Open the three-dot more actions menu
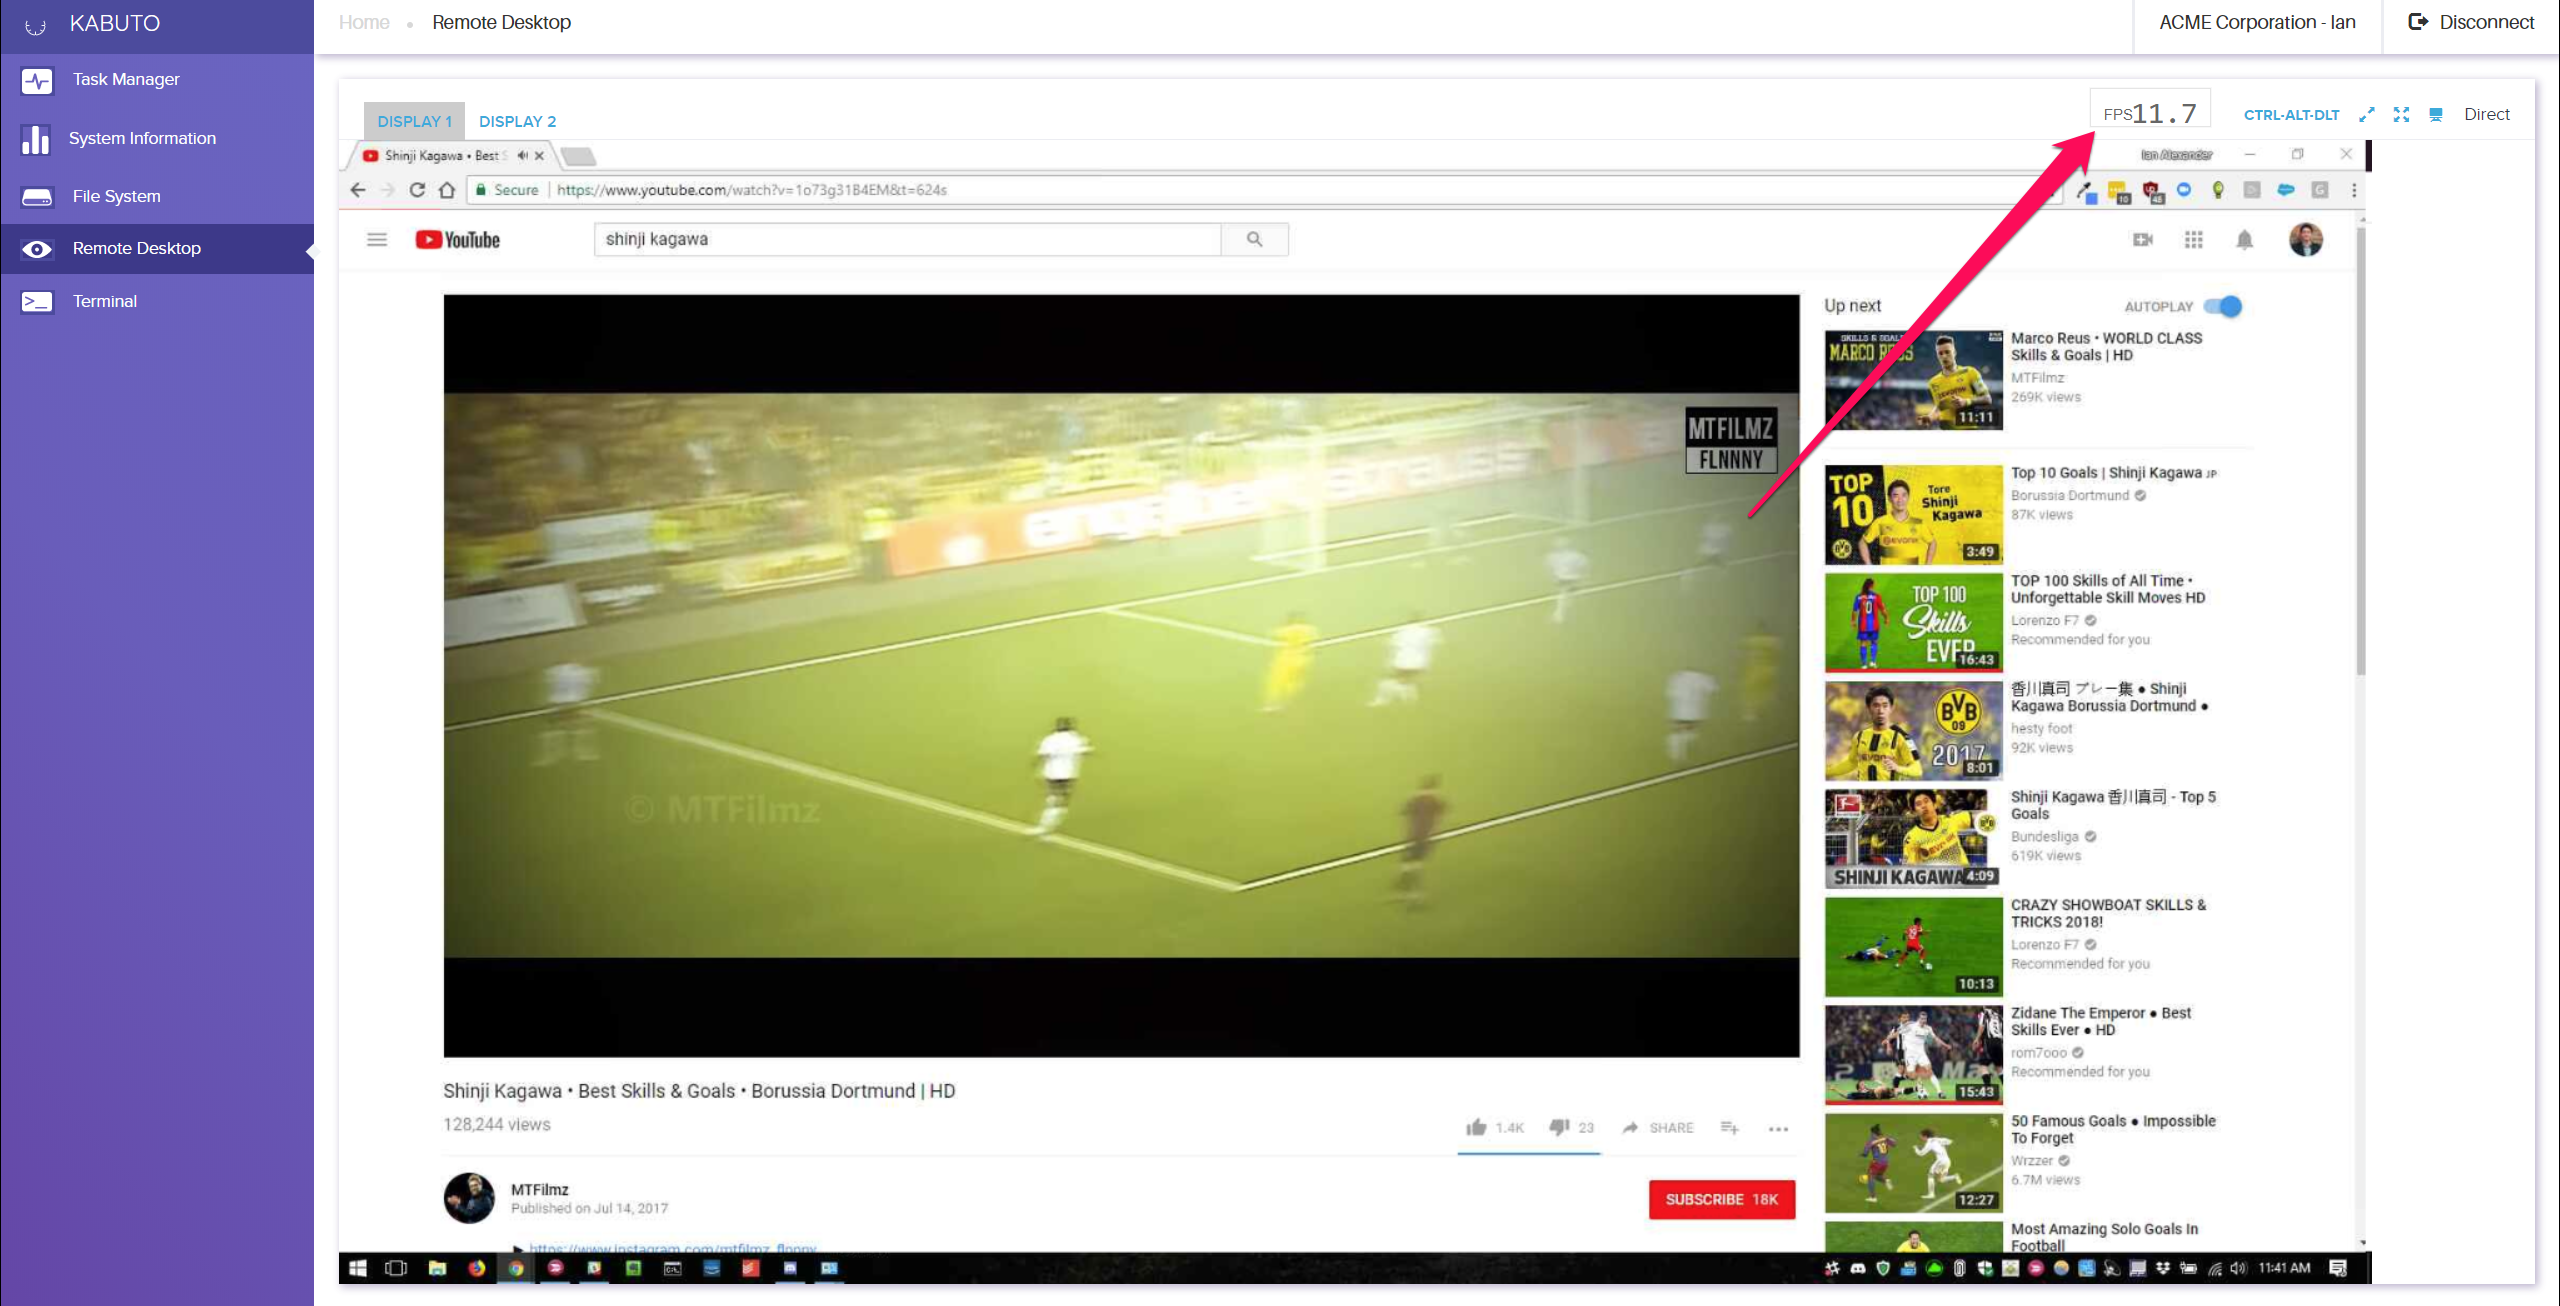Image resolution: width=2560 pixels, height=1306 pixels. click(x=1777, y=1129)
